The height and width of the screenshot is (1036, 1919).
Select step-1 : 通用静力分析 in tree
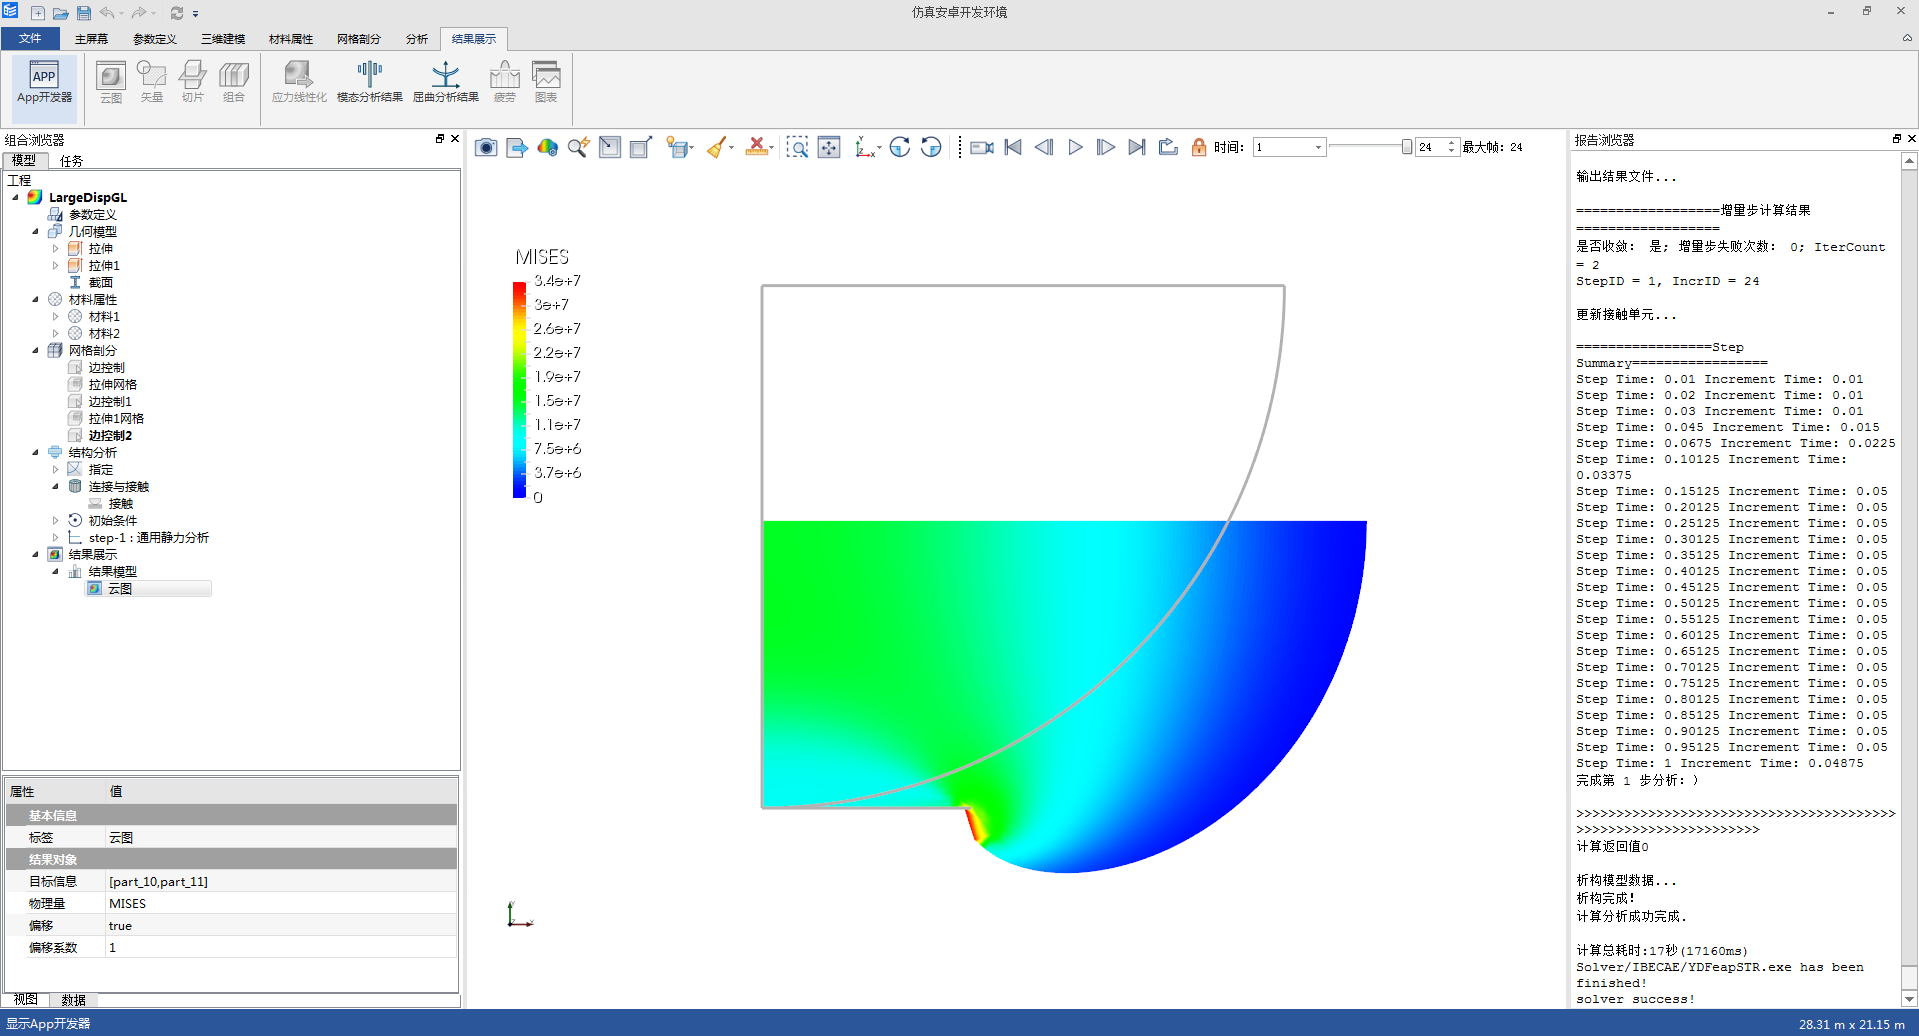point(148,538)
